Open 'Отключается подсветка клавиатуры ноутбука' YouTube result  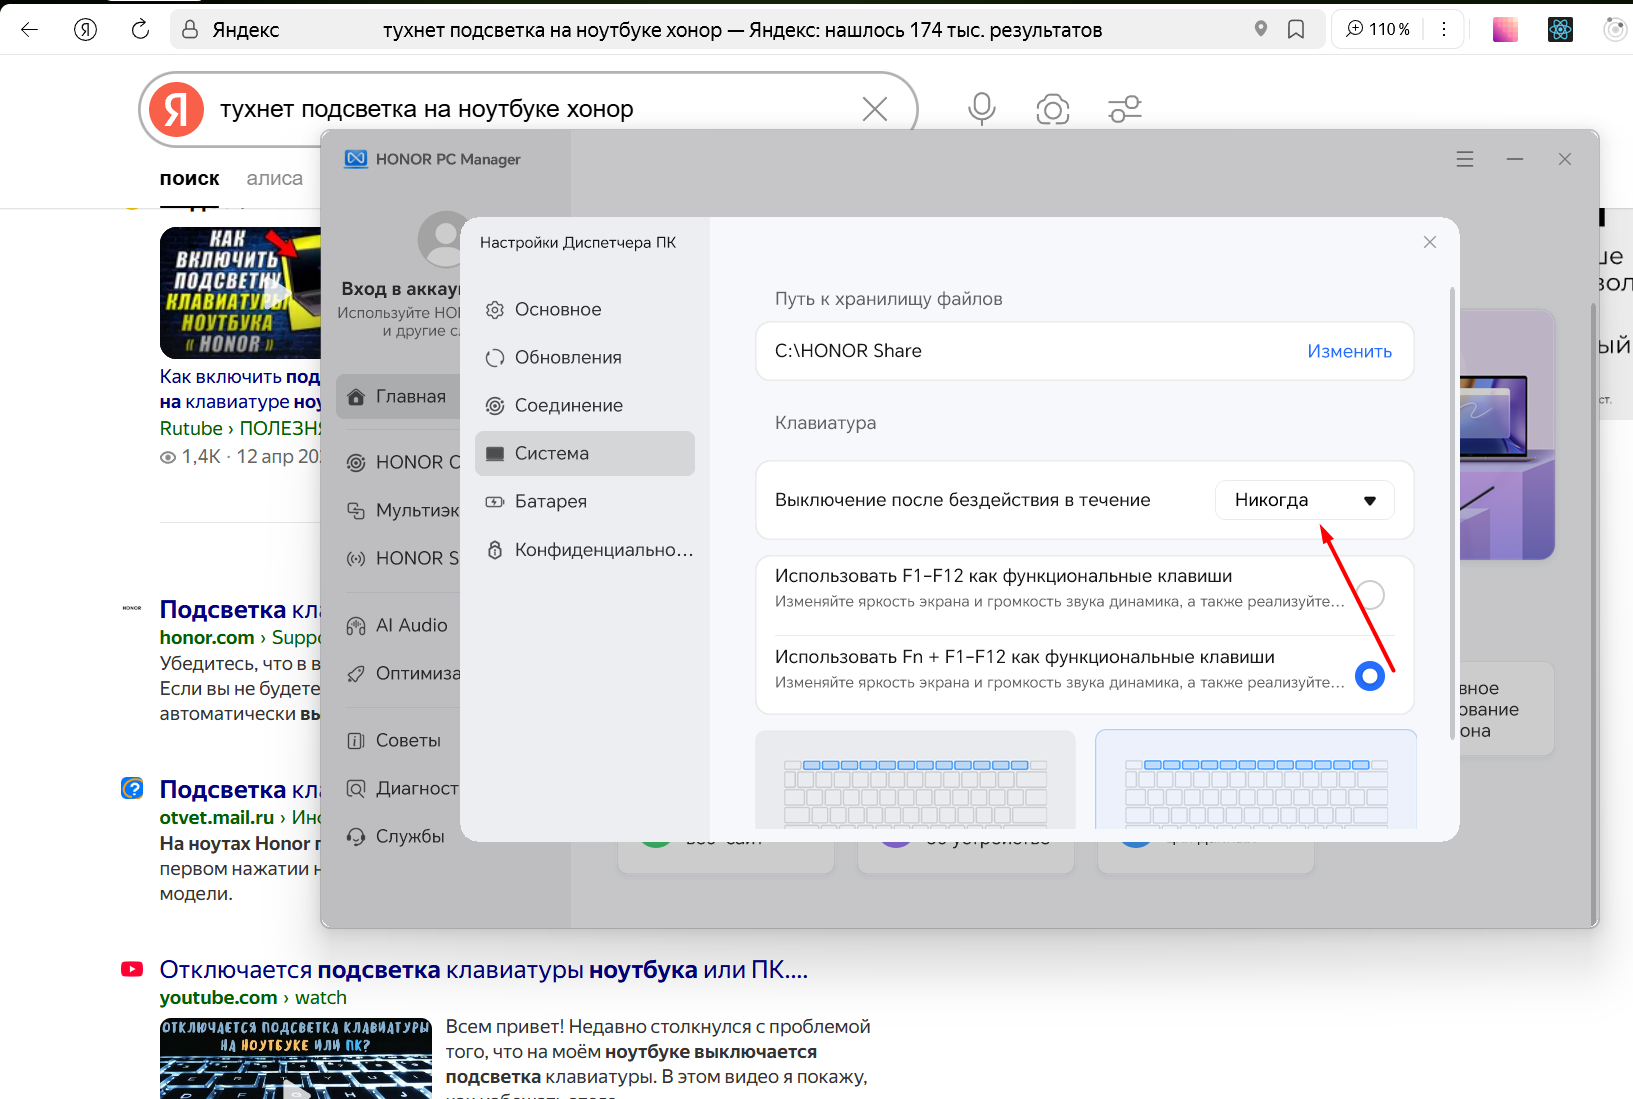click(x=484, y=970)
